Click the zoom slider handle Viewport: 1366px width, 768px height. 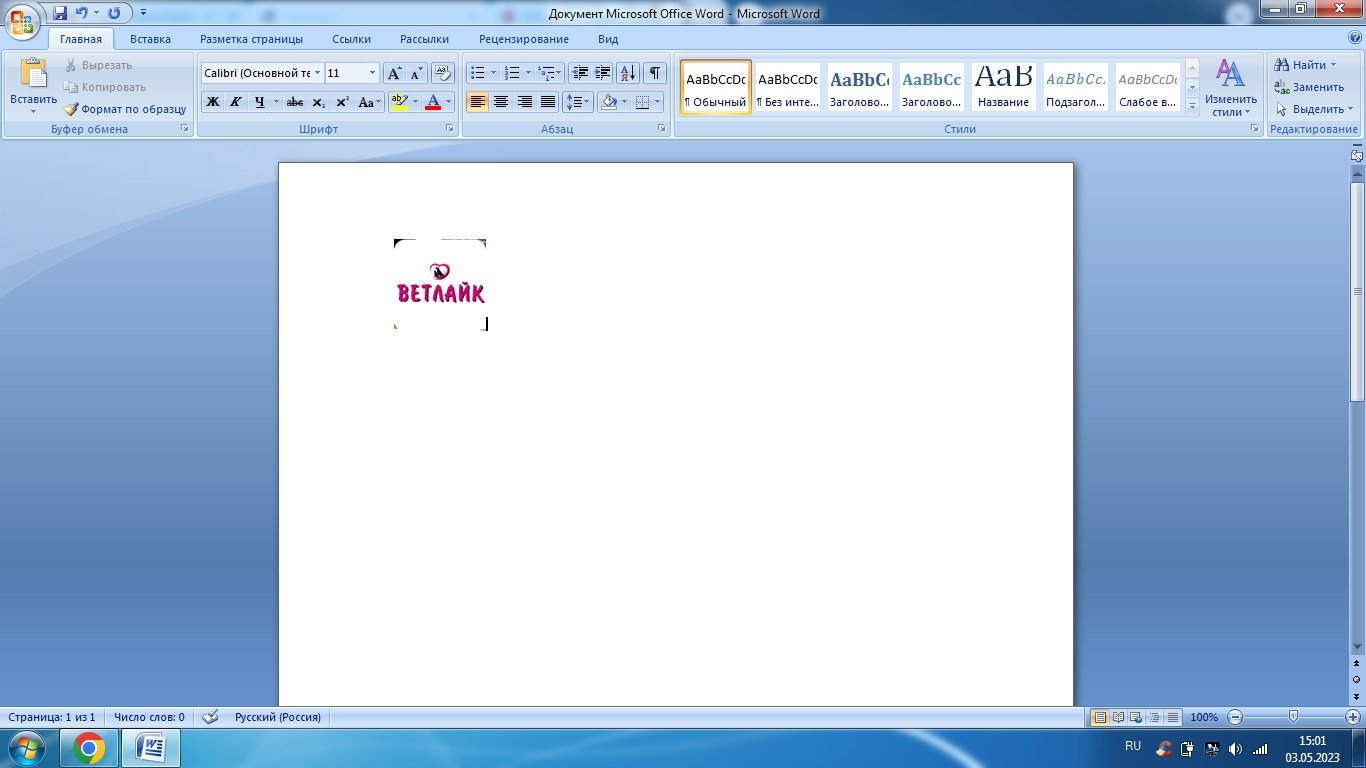[x=1294, y=717]
